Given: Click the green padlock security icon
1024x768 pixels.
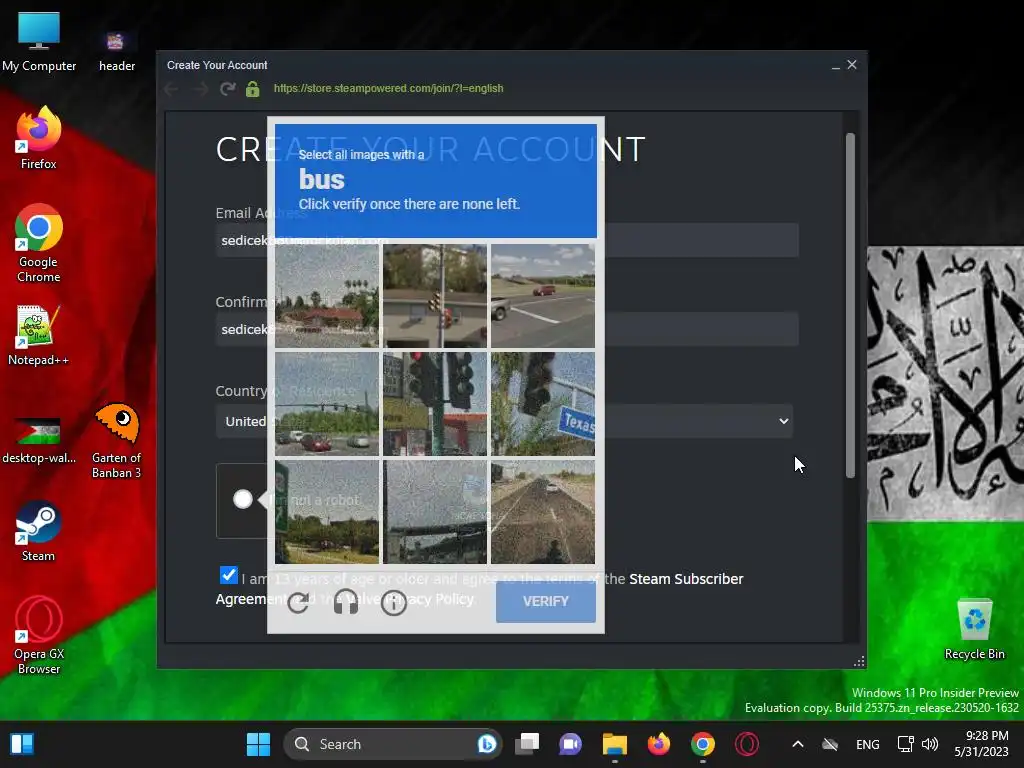Looking at the screenshot, I should click(x=253, y=89).
